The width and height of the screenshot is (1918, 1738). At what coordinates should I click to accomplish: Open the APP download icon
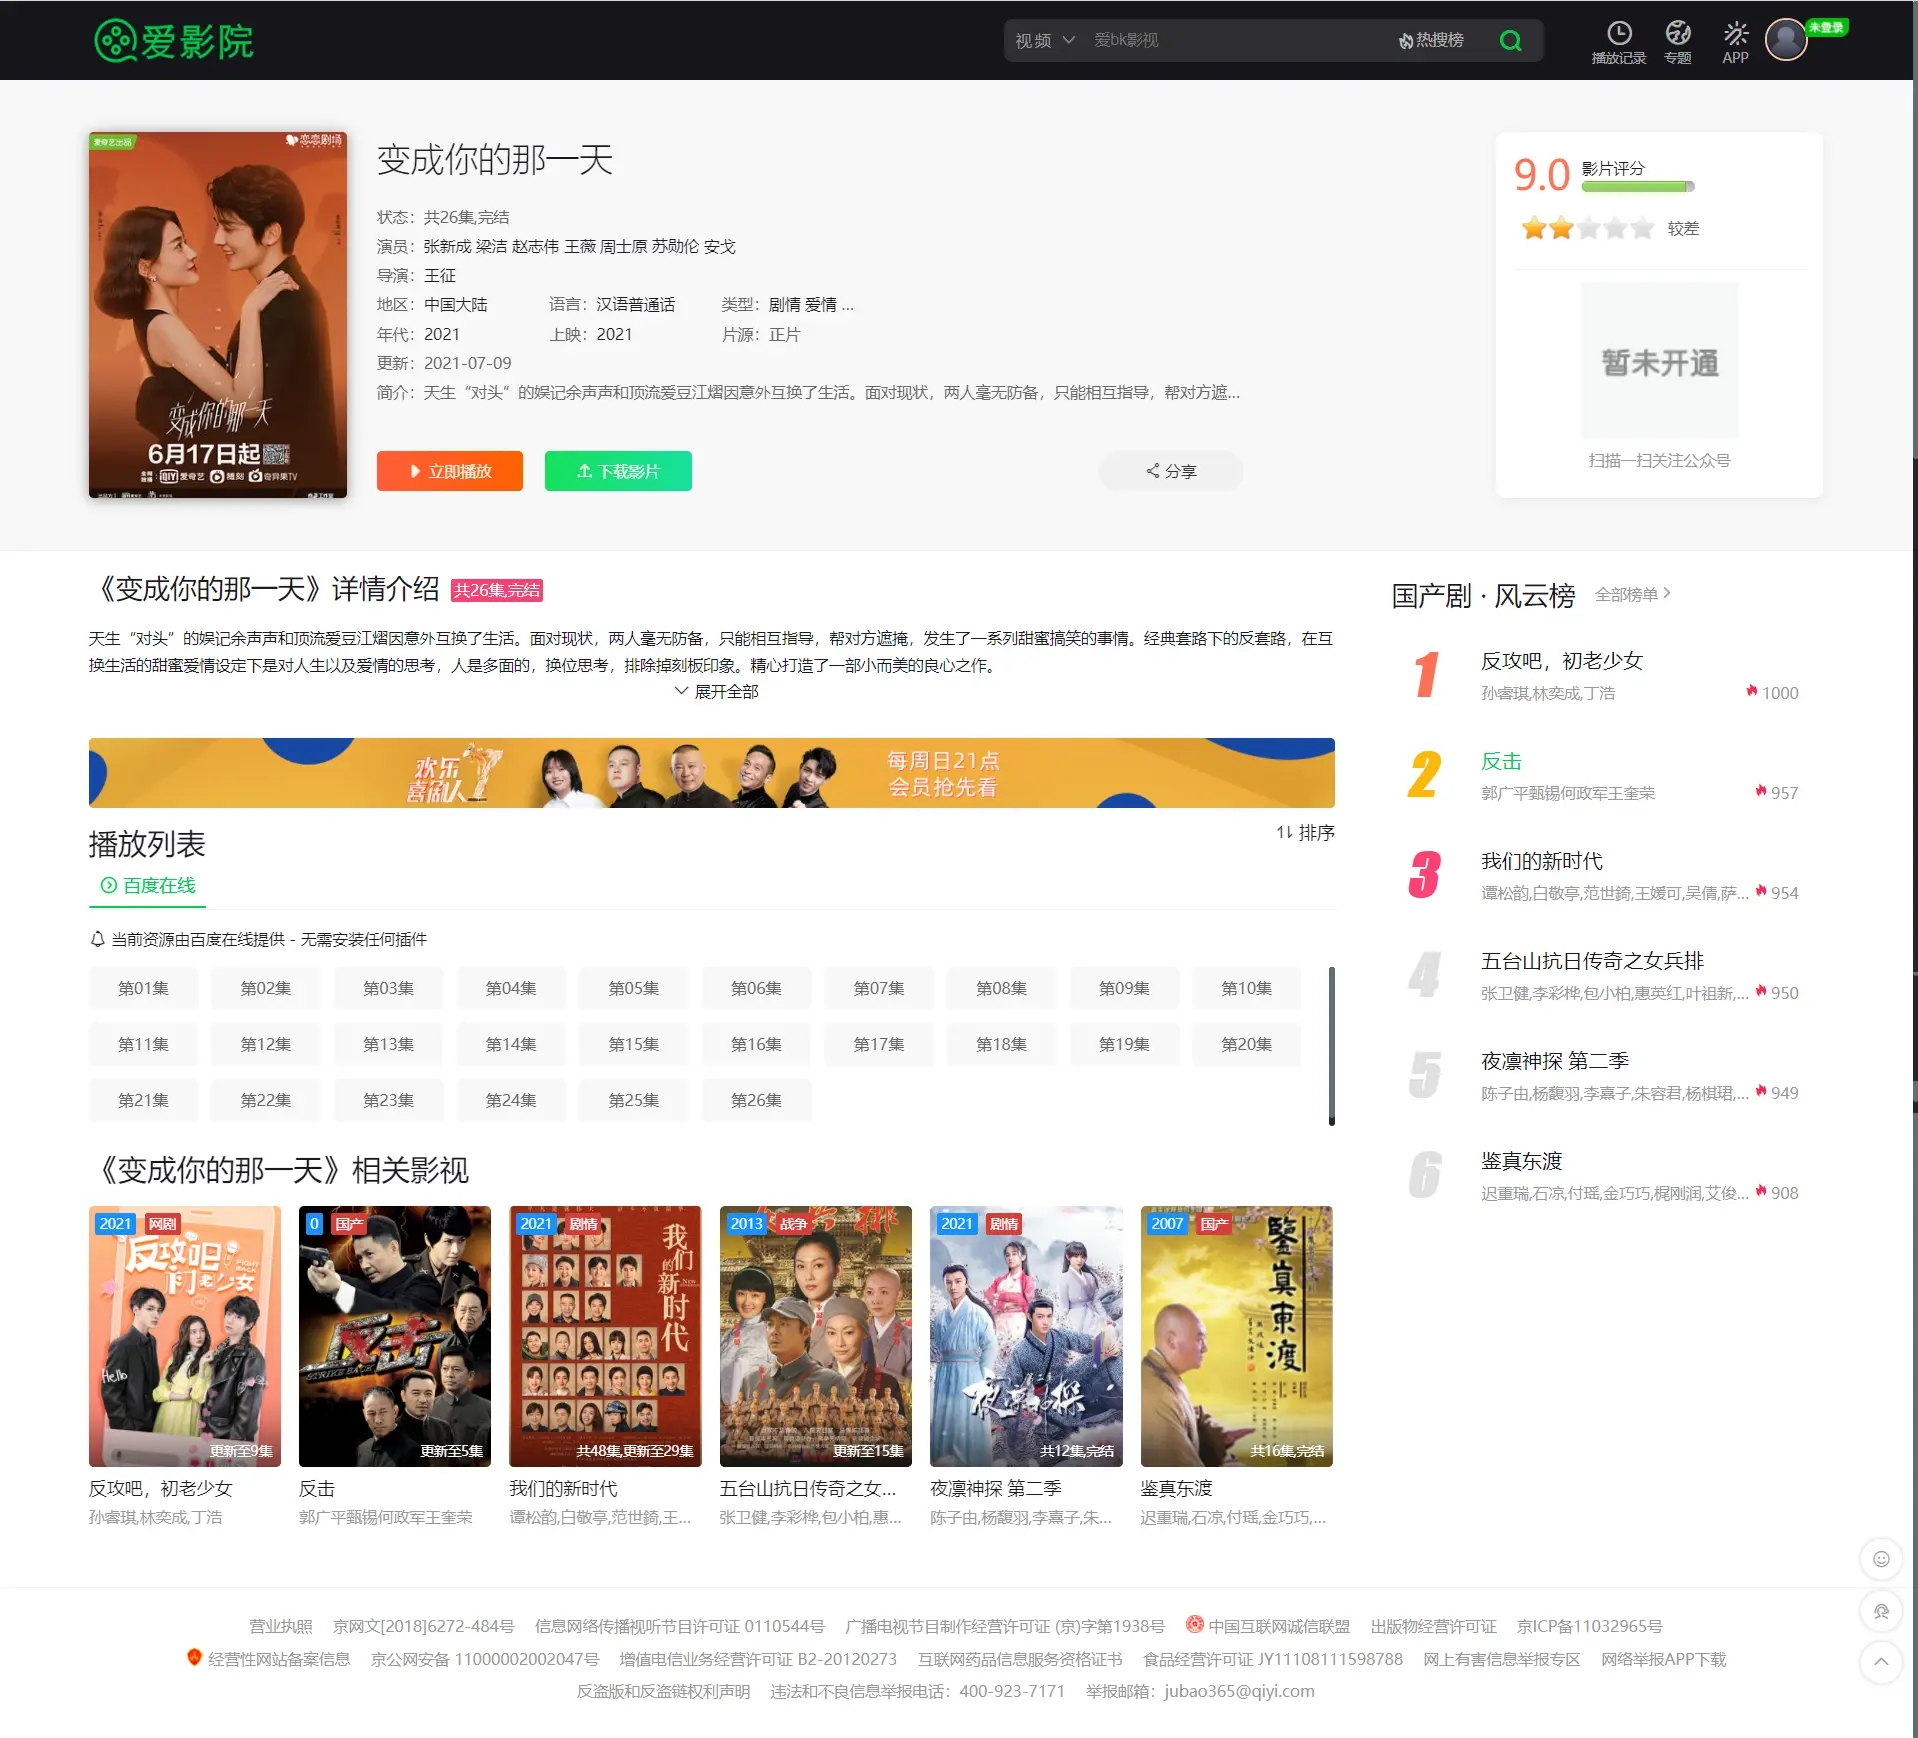tap(1736, 33)
